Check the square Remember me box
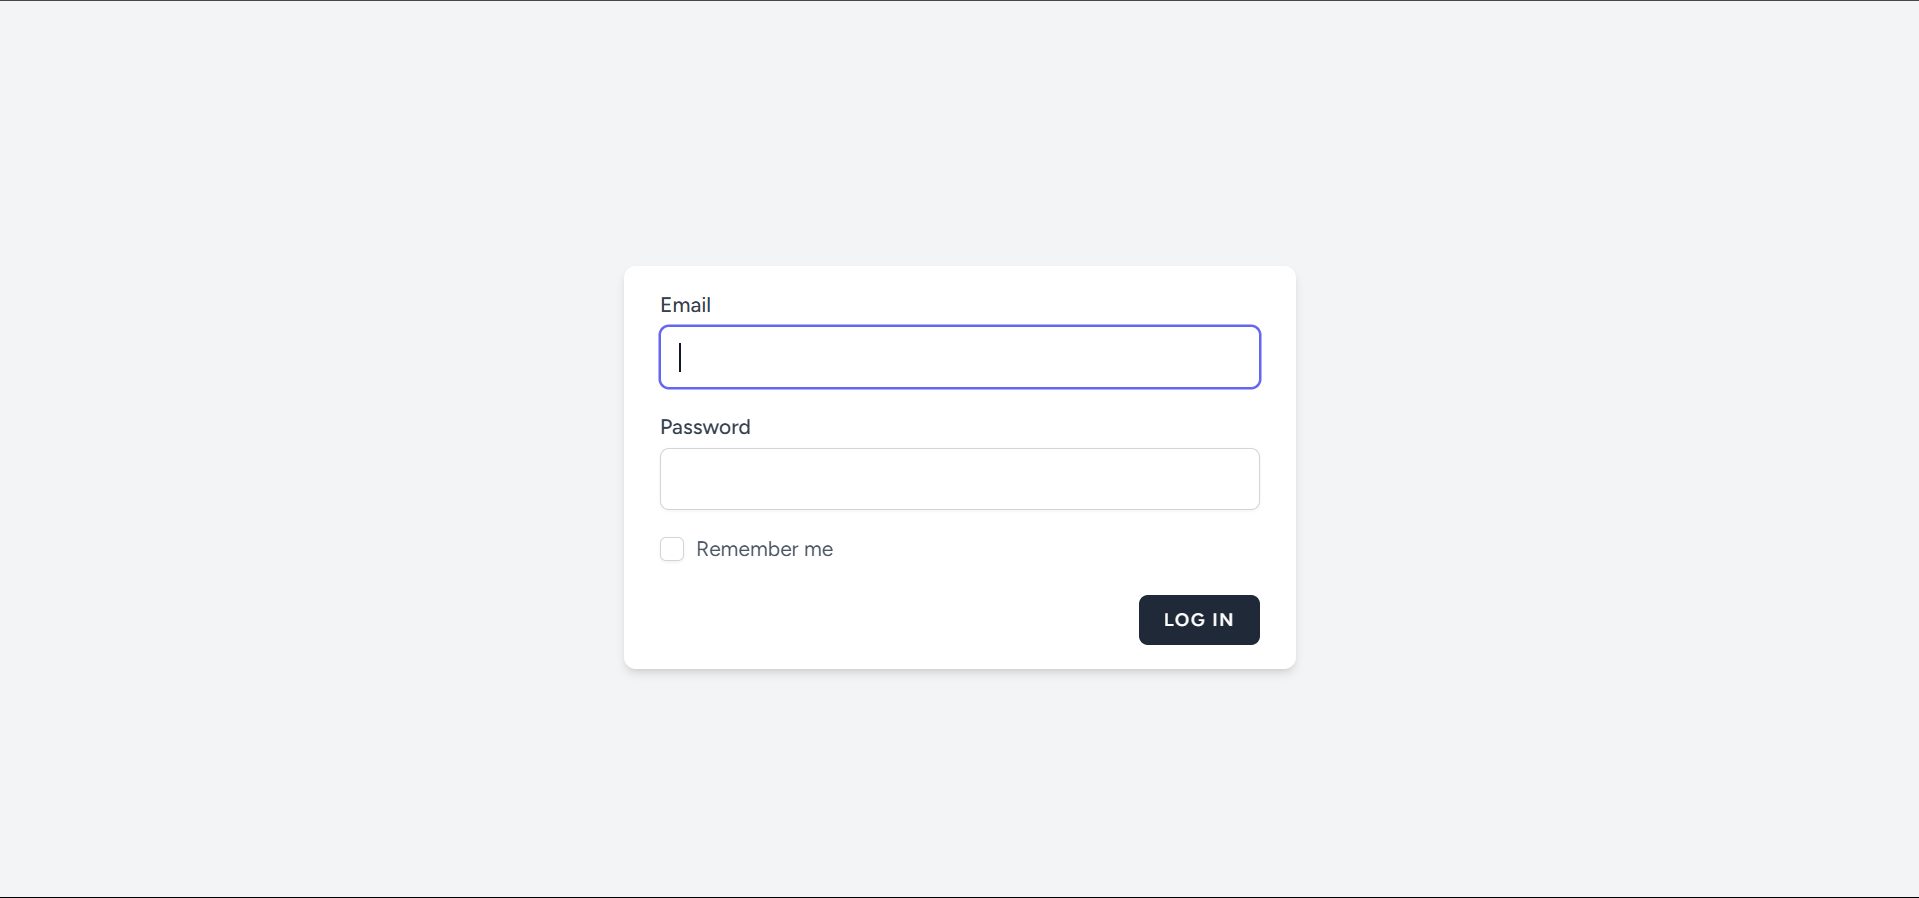The image size is (1919, 898). pos(672,549)
